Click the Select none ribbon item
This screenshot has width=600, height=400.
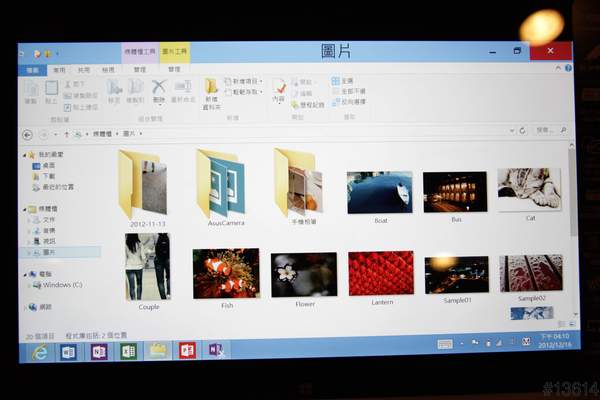point(349,91)
